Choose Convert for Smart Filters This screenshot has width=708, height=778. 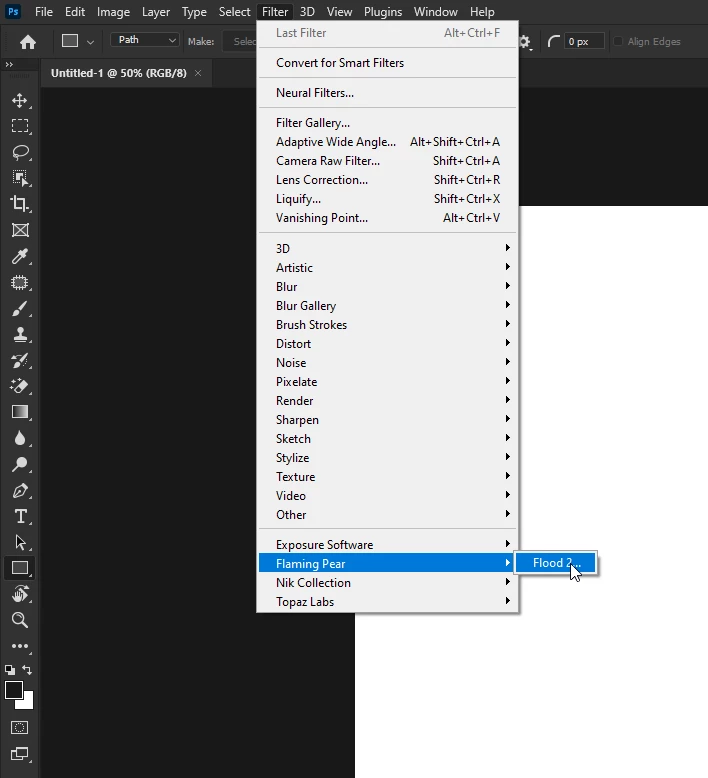(x=387, y=63)
